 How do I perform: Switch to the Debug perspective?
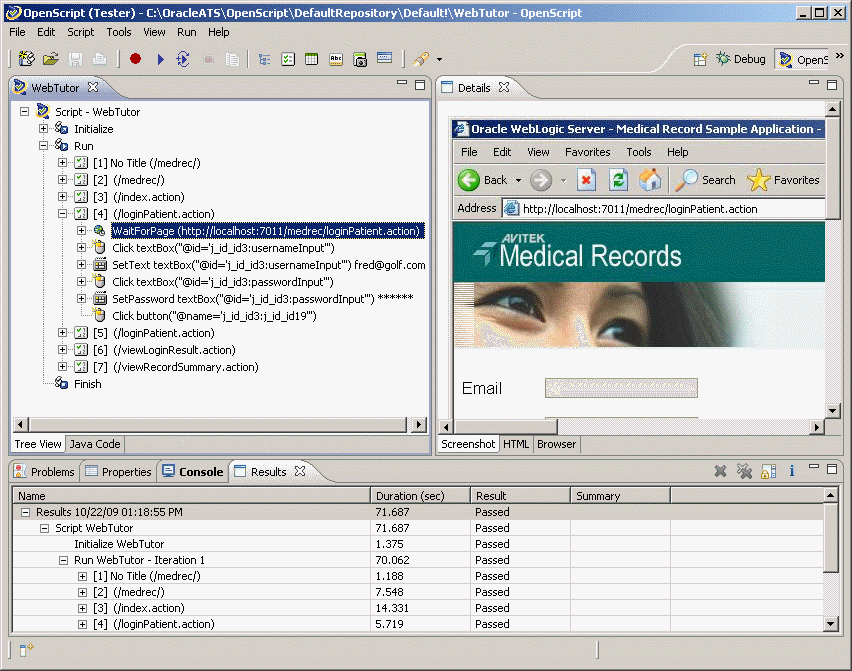740,60
